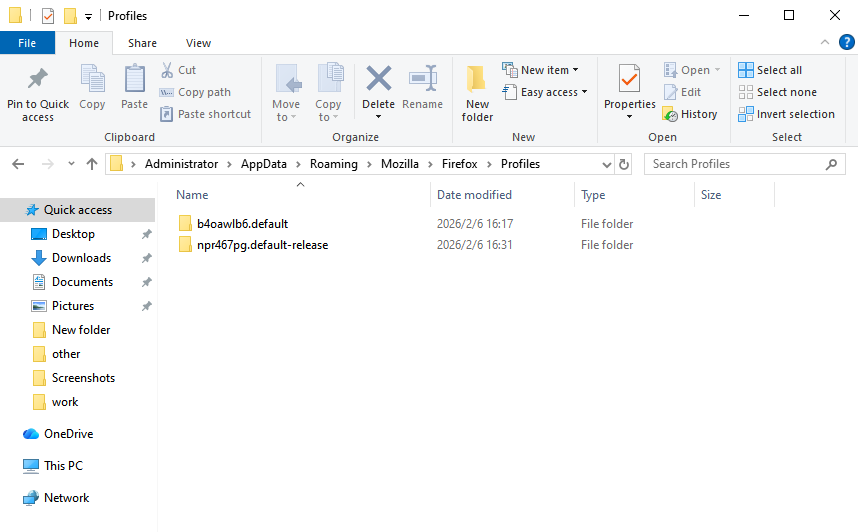Click Select none
858x532 pixels.
coord(778,92)
